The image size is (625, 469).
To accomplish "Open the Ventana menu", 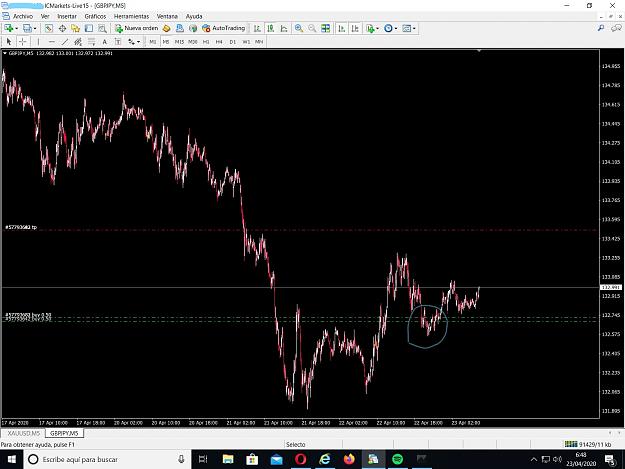I will point(167,16).
